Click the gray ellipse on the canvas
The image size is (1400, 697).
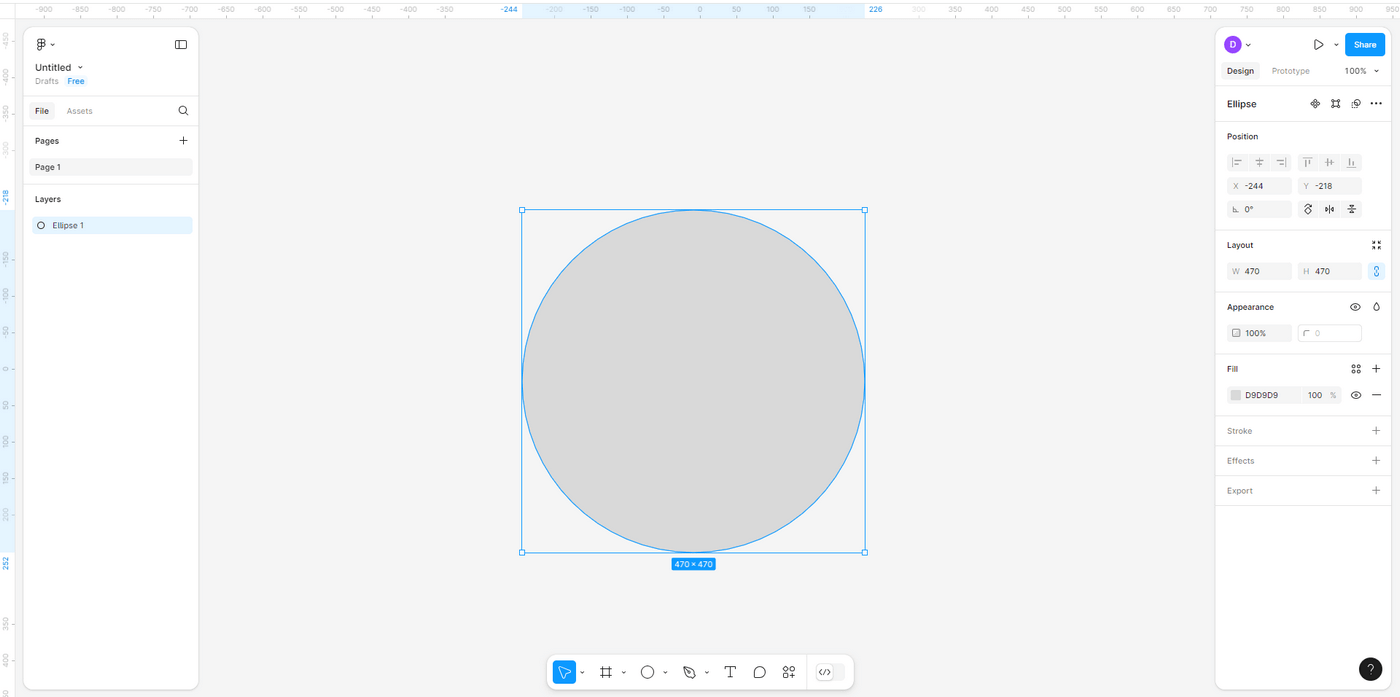[693, 381]
